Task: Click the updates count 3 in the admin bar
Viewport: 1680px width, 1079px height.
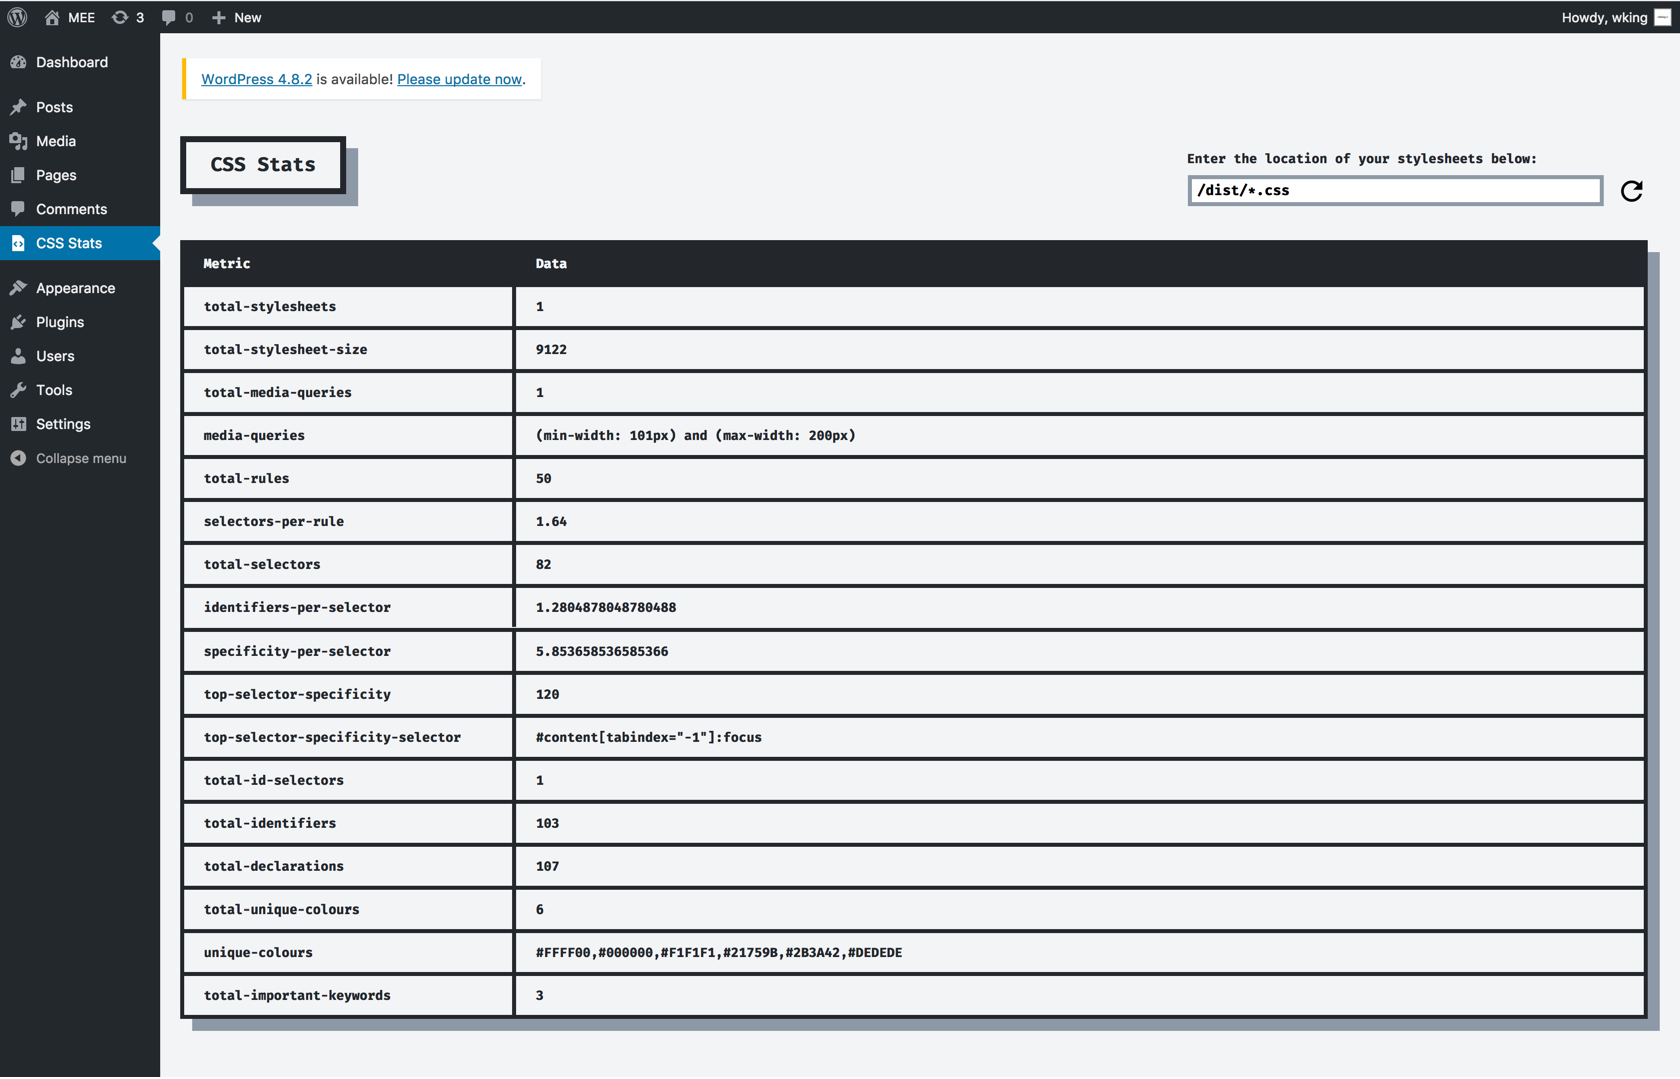Action: [140, 17]
